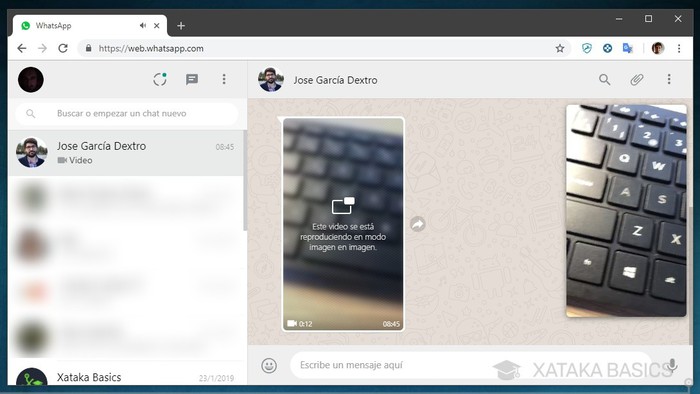
Task: Reload the WhatsApp Web page
Action: (63, 48)
